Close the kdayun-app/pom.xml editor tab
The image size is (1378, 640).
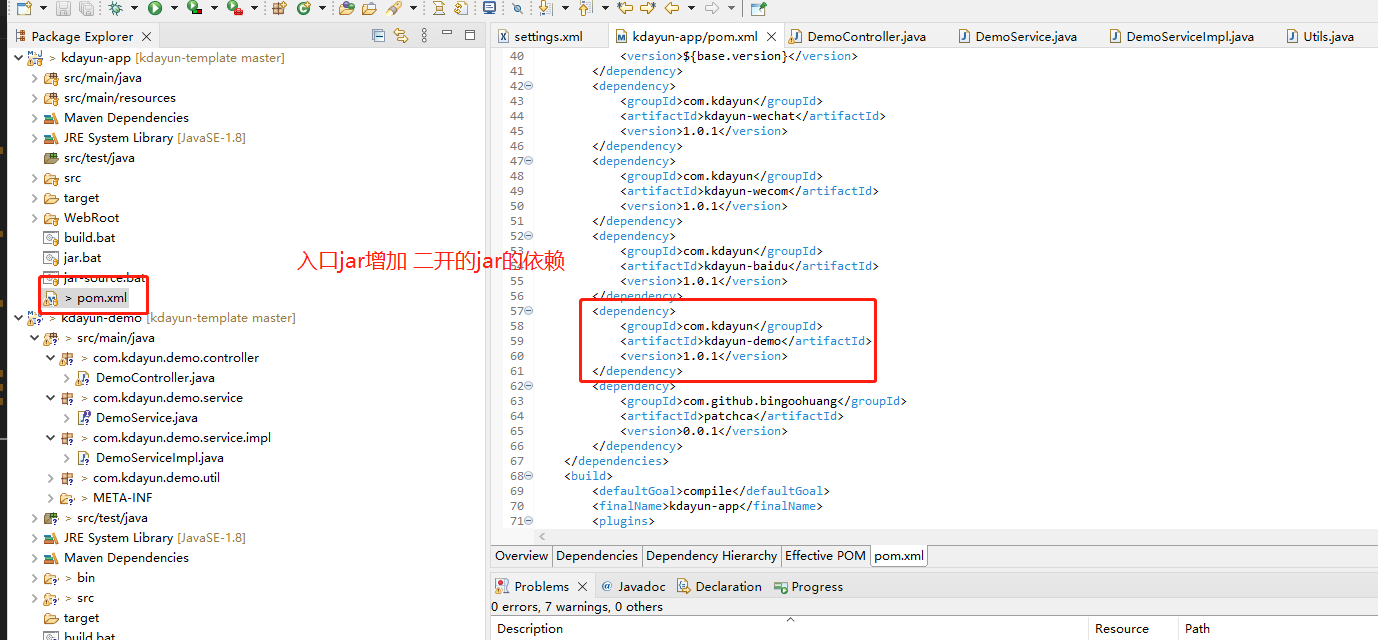771,37
